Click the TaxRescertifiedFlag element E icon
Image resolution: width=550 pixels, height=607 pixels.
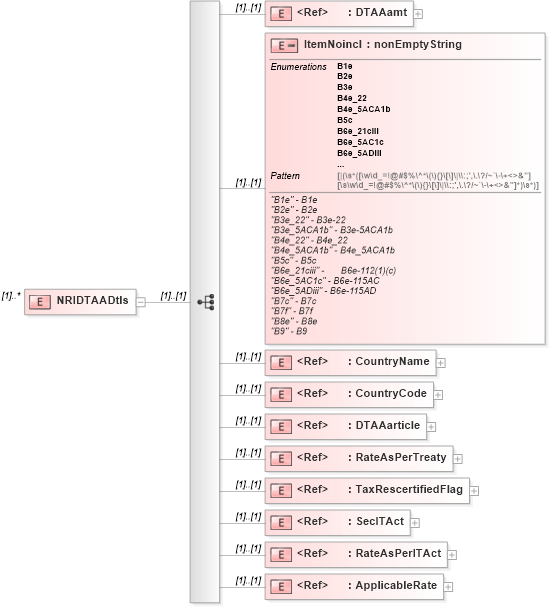pos(281,491)
